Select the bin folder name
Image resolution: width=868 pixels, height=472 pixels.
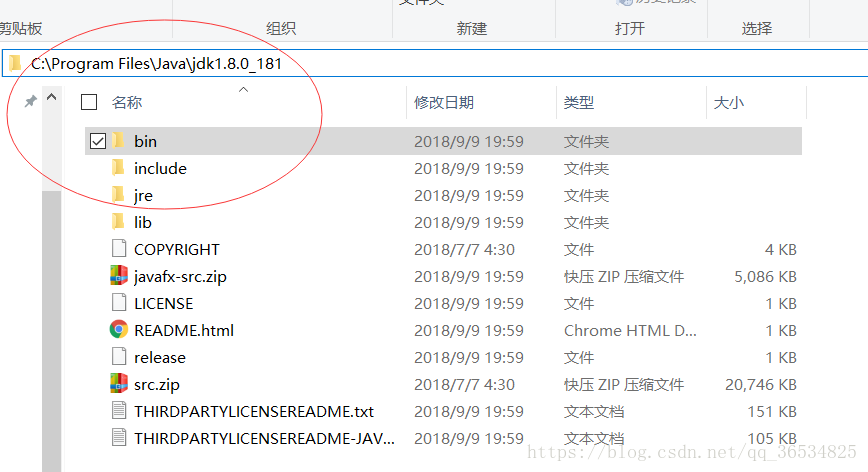point(146,141)
